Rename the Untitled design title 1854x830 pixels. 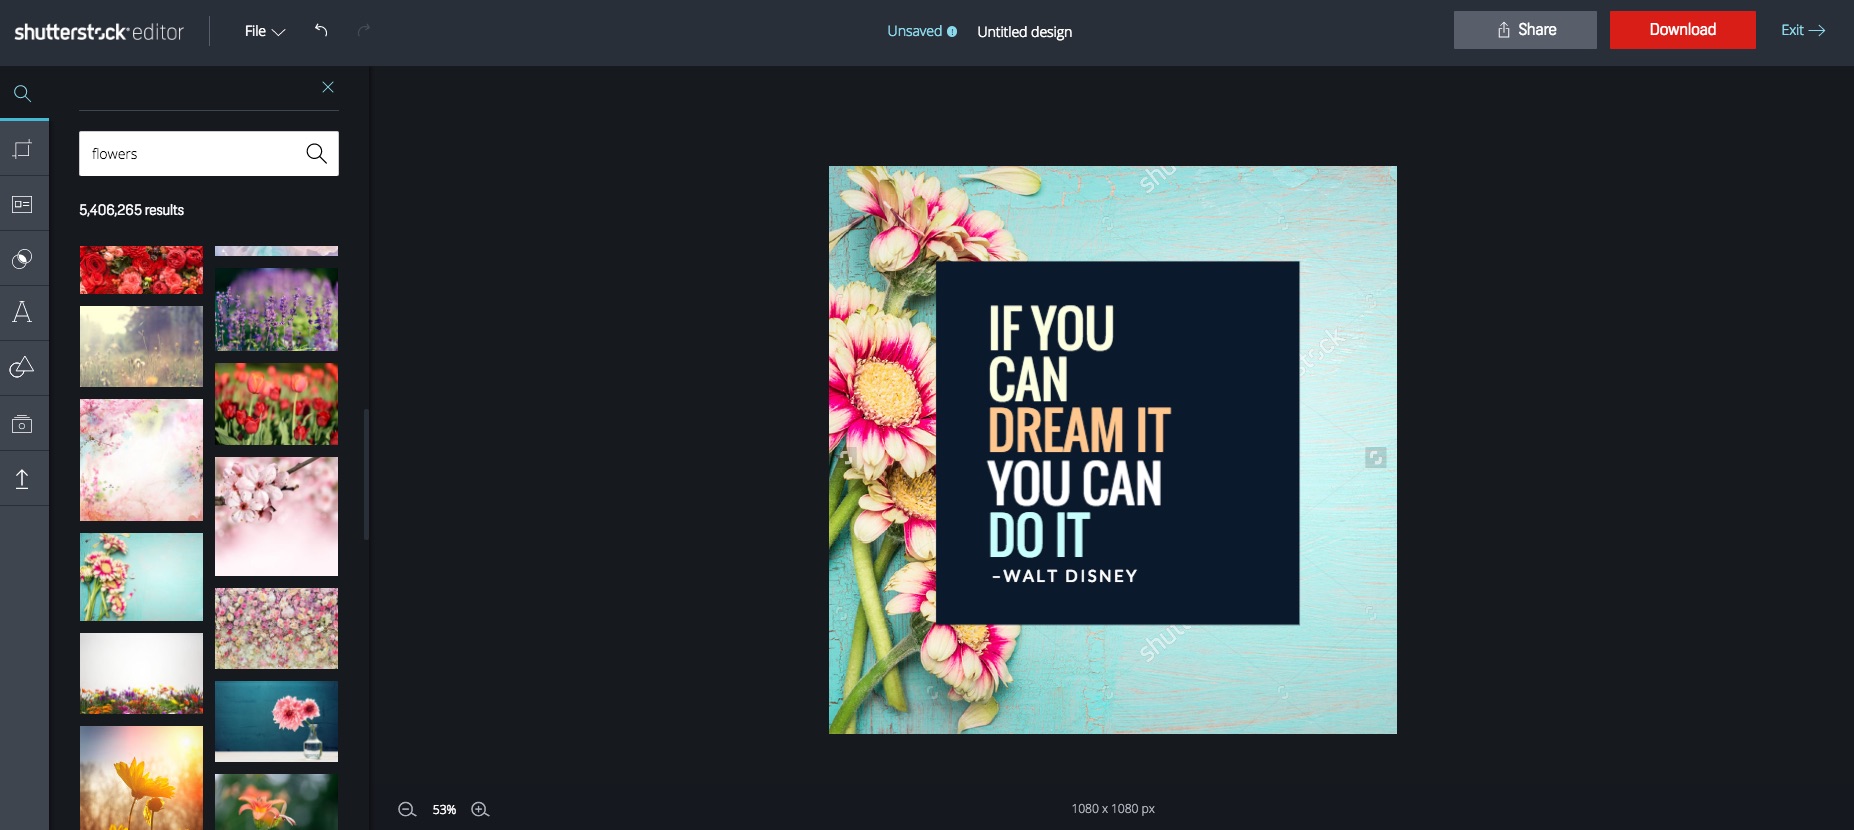pyautogui.click(x=1024, y=32)
